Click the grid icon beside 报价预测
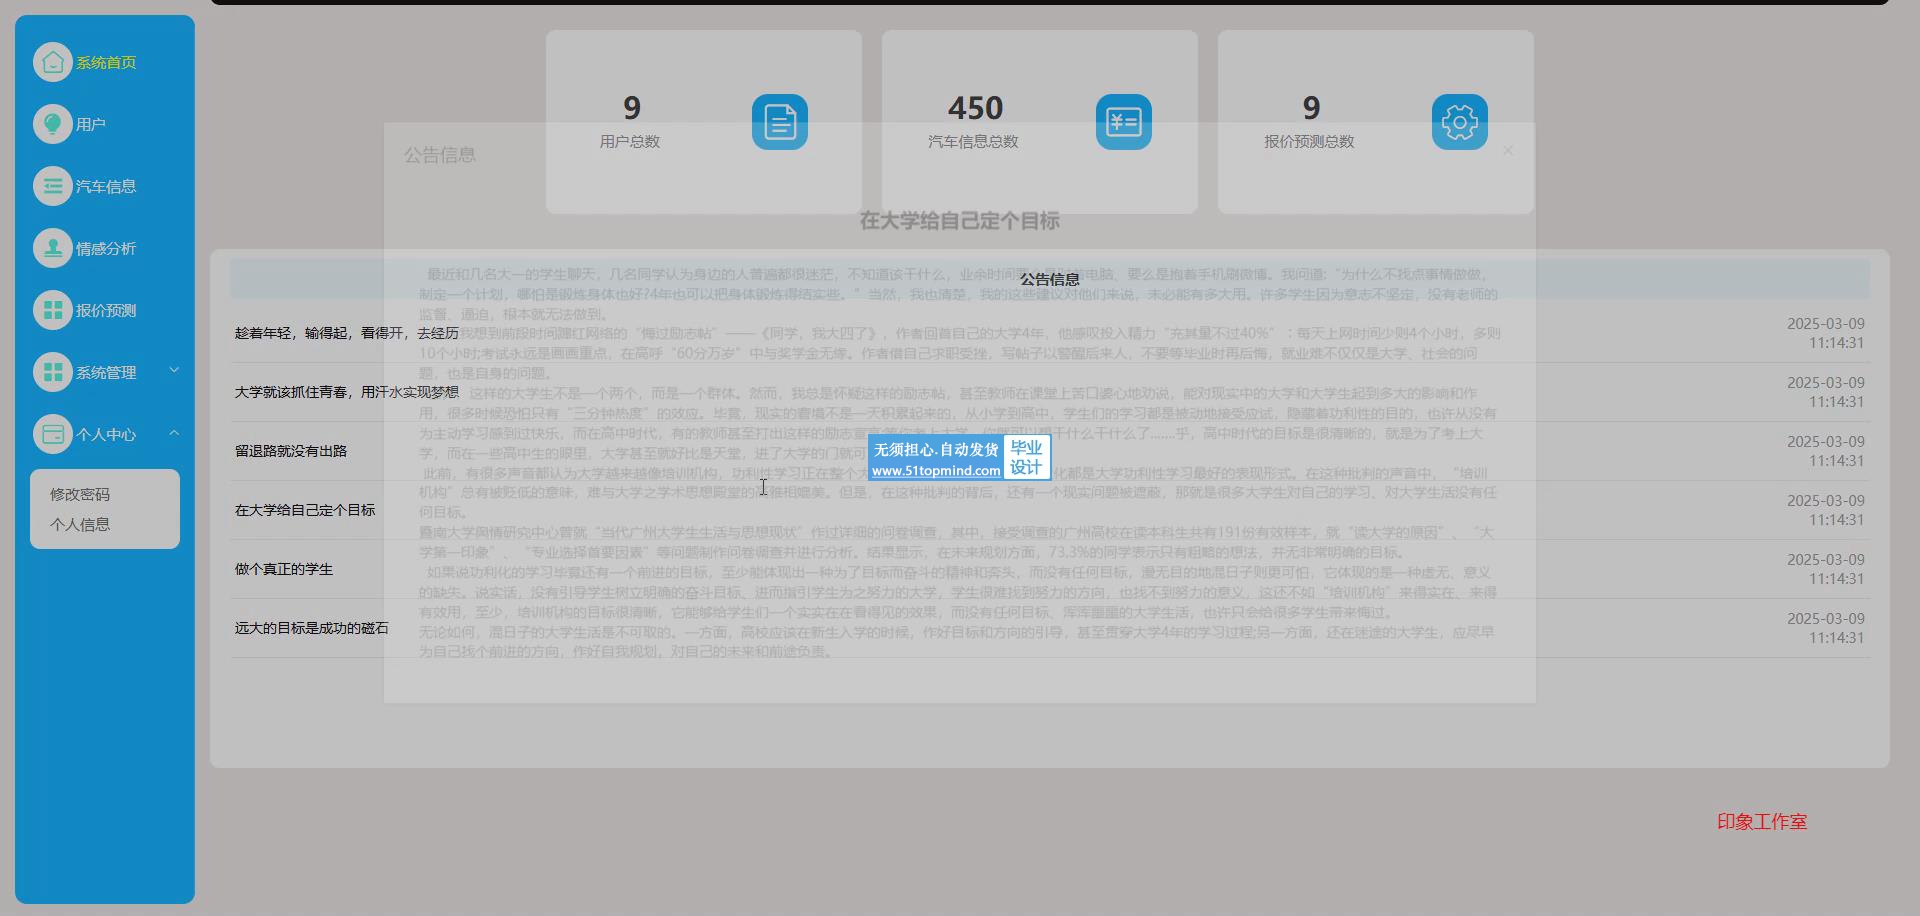The height and width of the screenshot is (916, 1920). tap(53, 310)
